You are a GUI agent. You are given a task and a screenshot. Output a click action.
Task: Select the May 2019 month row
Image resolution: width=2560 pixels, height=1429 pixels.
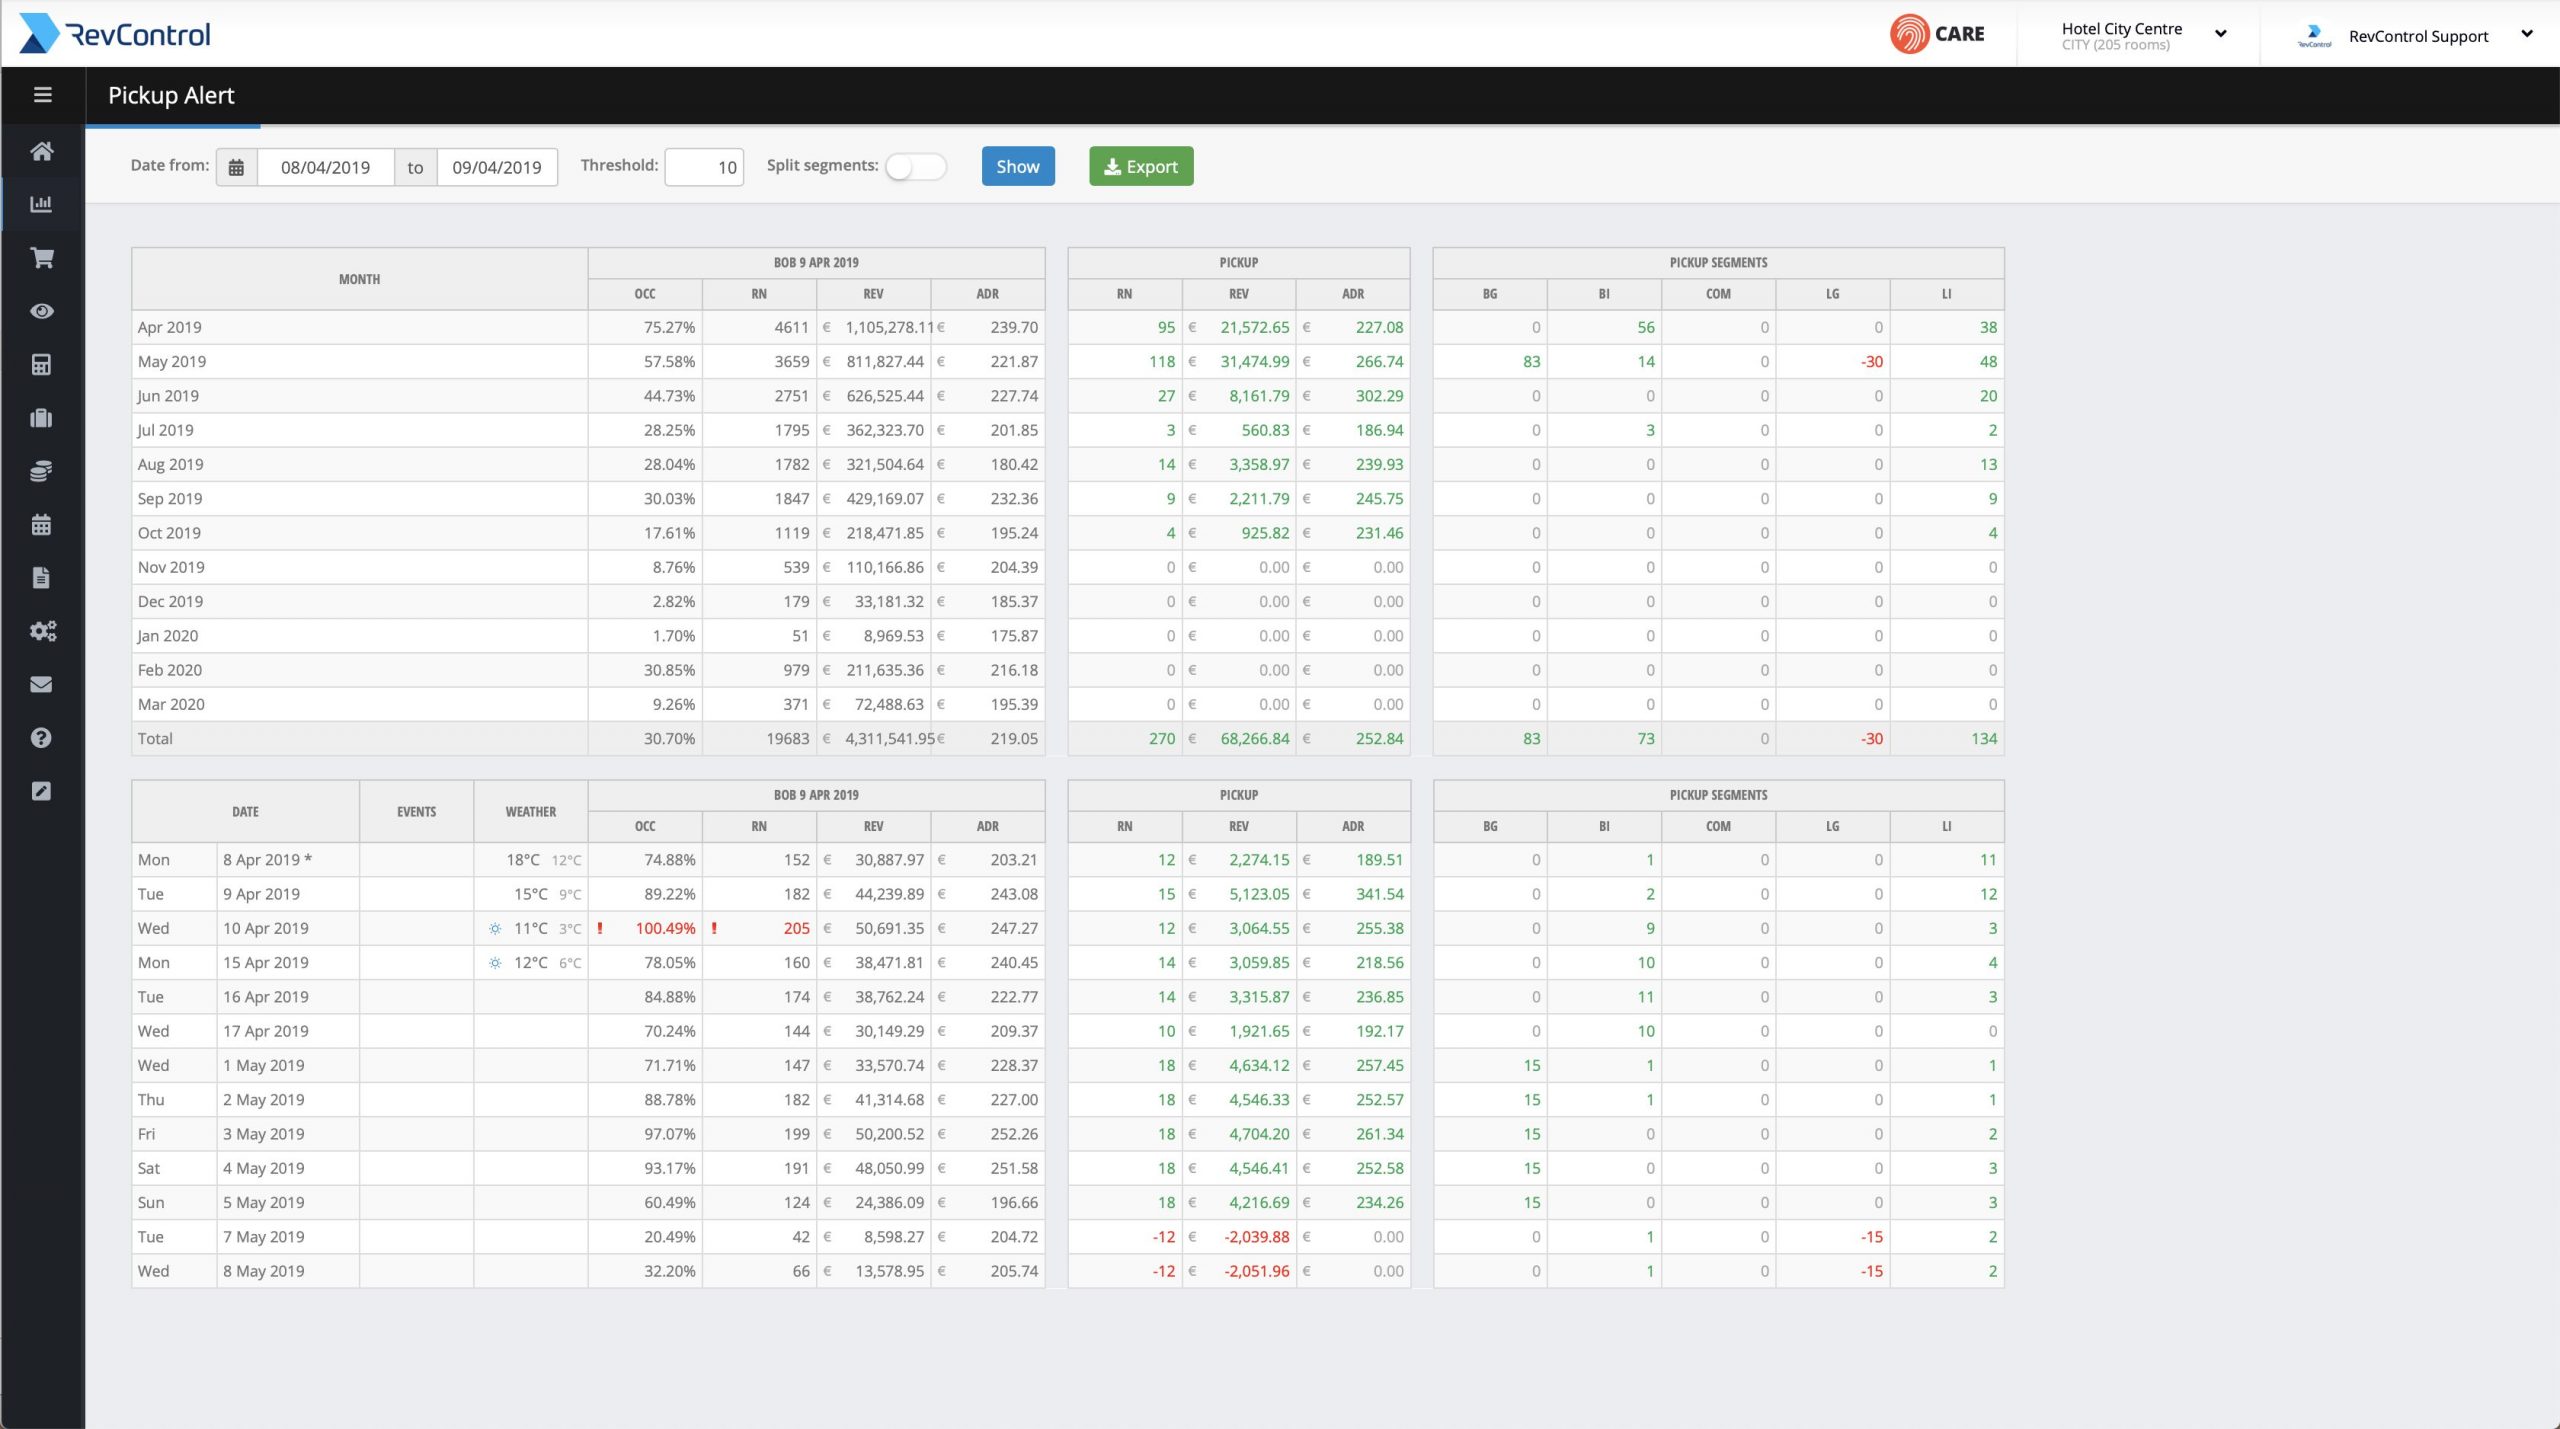click(359, 361)
